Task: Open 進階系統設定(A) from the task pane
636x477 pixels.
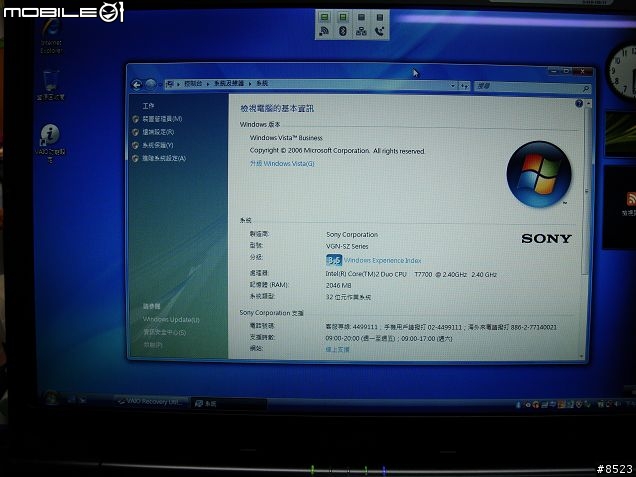Action: coord(164,158)
